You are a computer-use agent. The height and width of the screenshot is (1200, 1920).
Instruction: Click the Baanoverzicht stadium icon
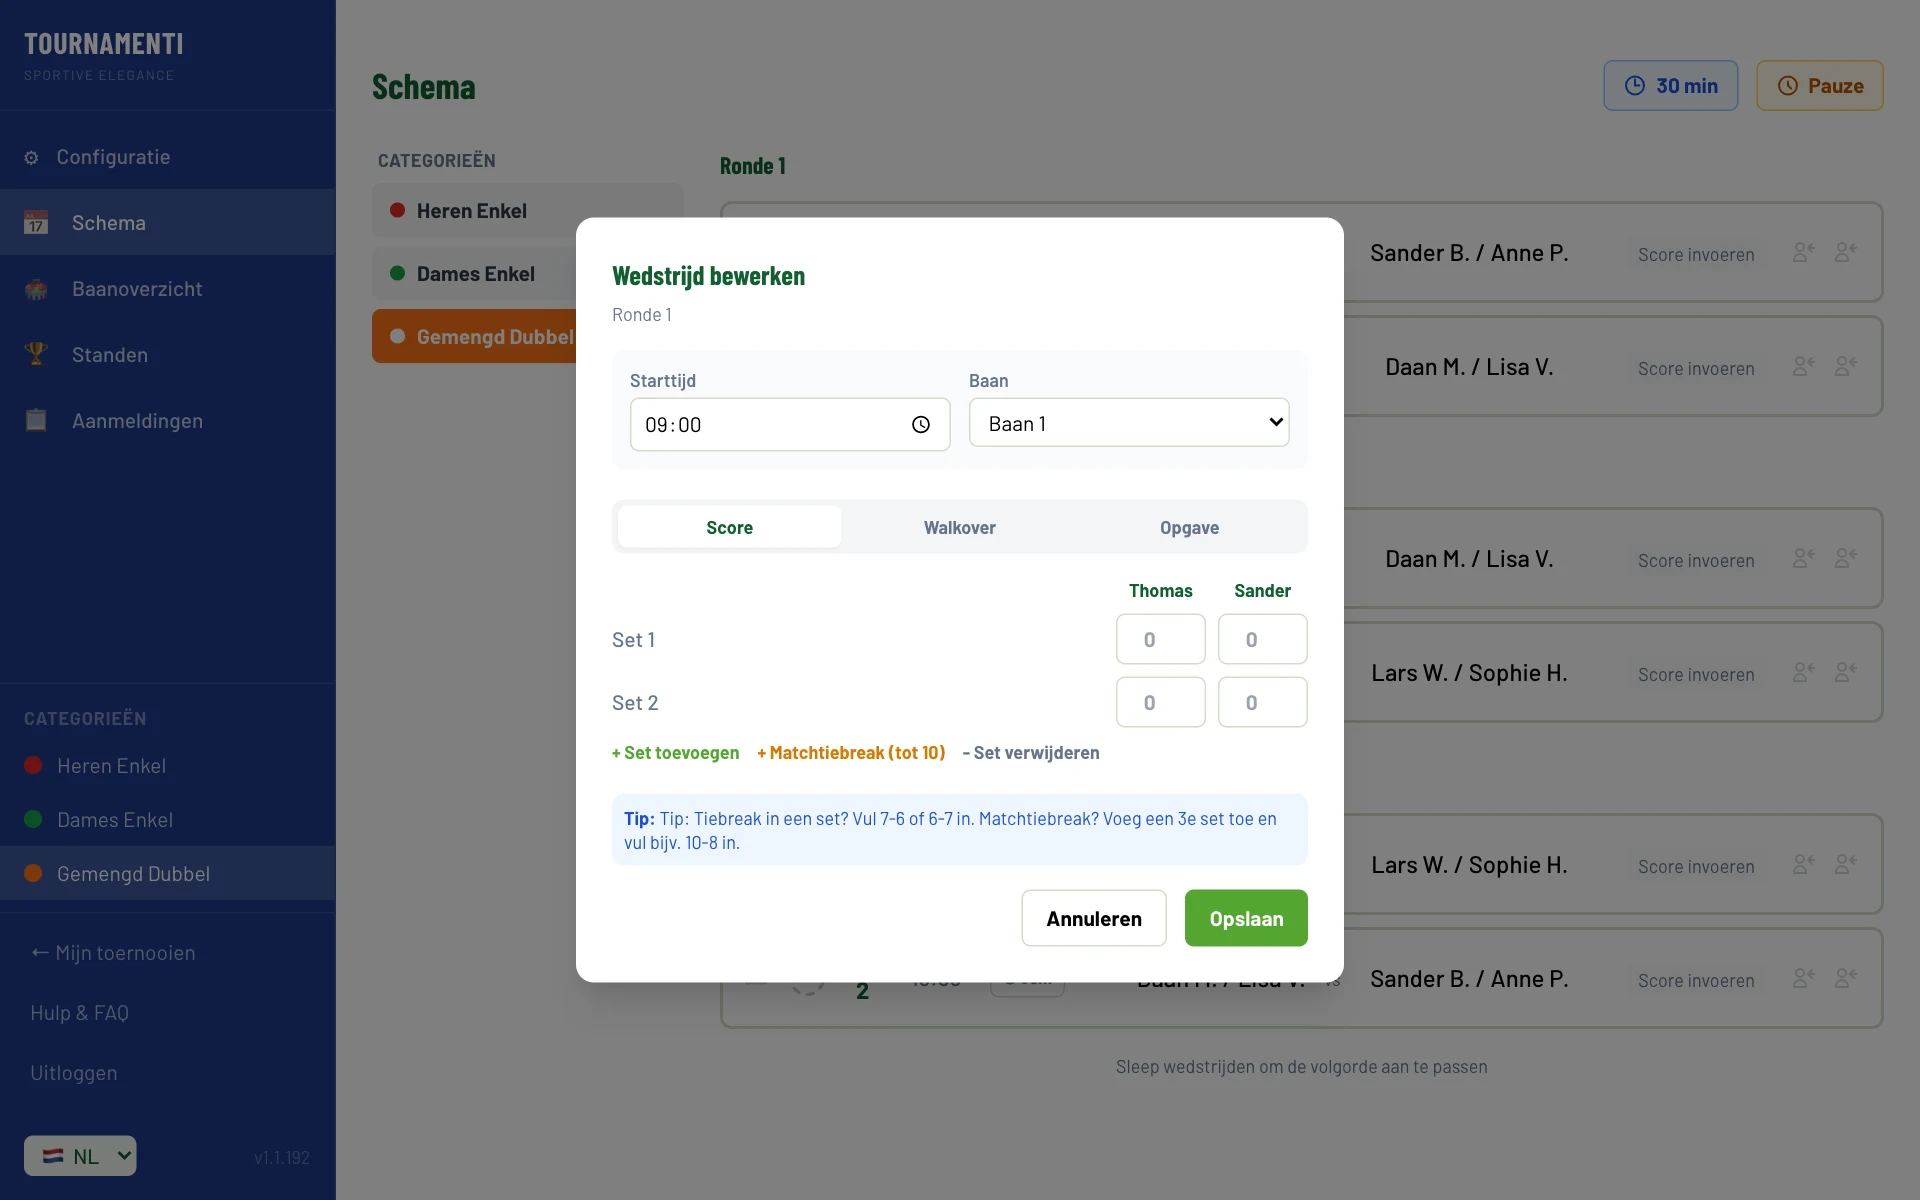point(36,289)
